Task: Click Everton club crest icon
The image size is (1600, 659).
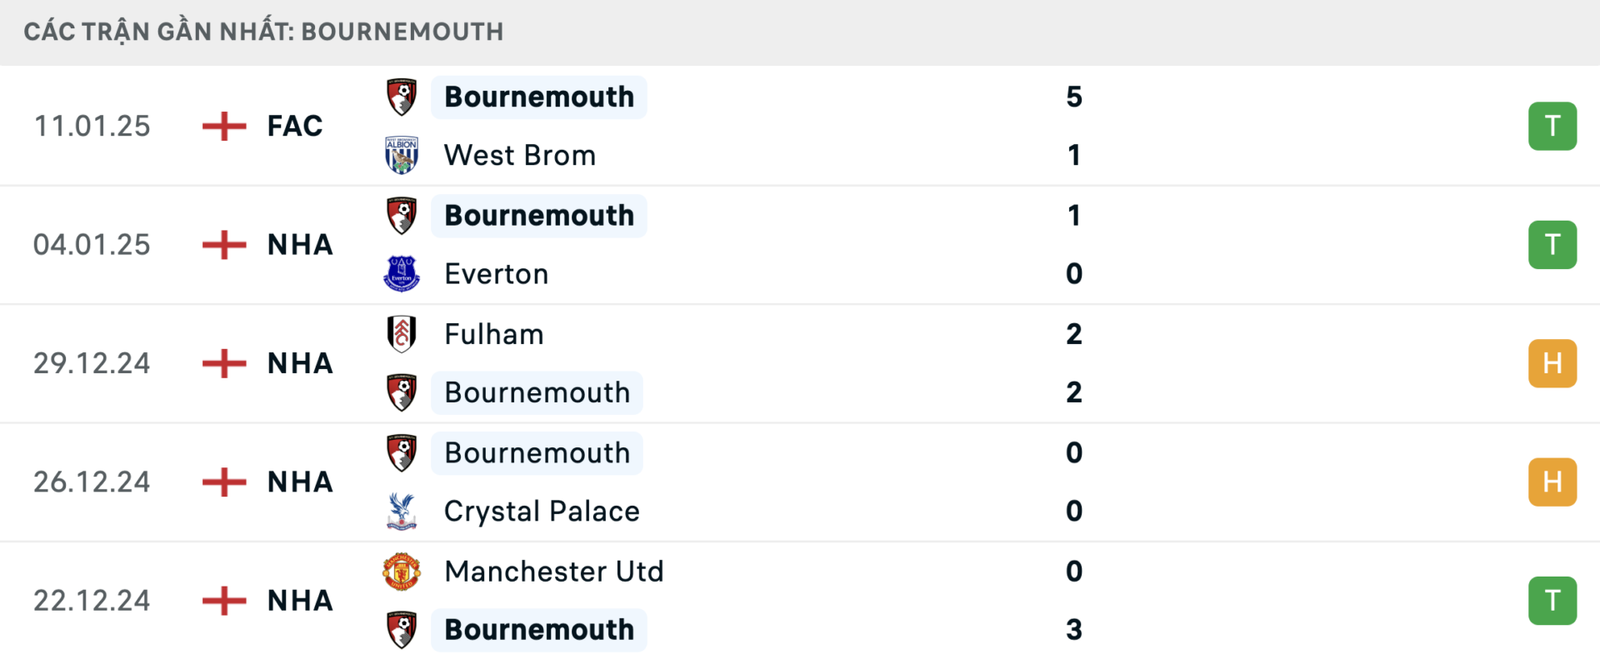Action: pyautogui.click(x=401, y=274)
